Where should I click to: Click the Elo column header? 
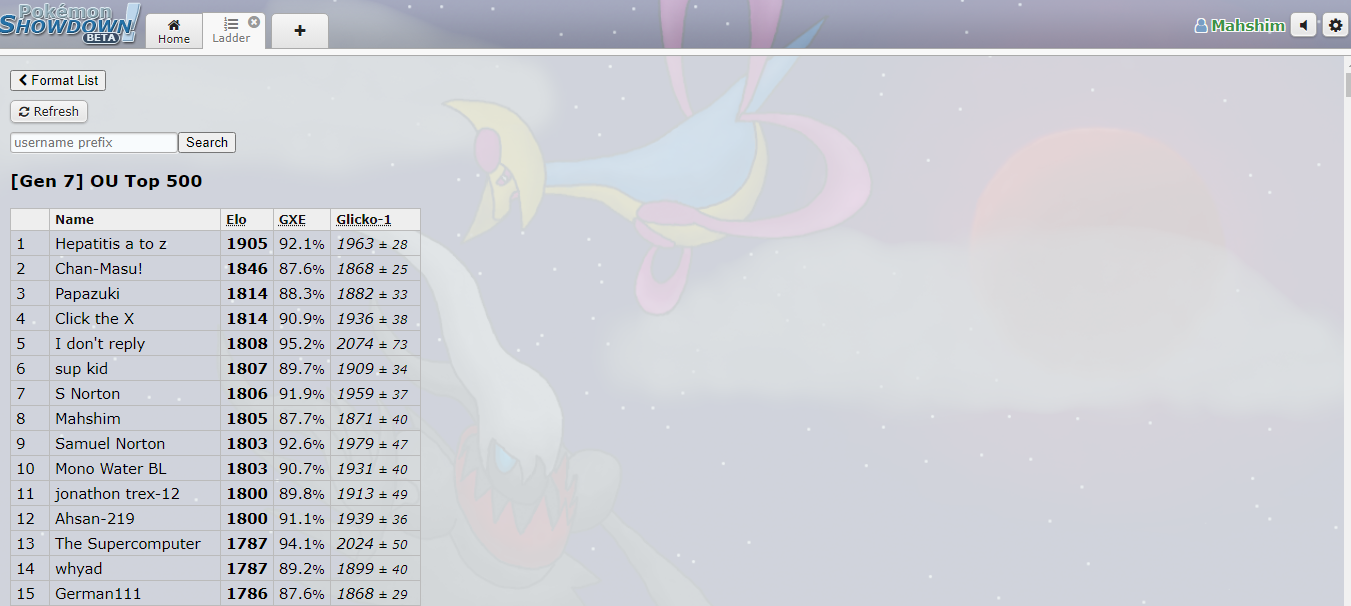(236, 219)
